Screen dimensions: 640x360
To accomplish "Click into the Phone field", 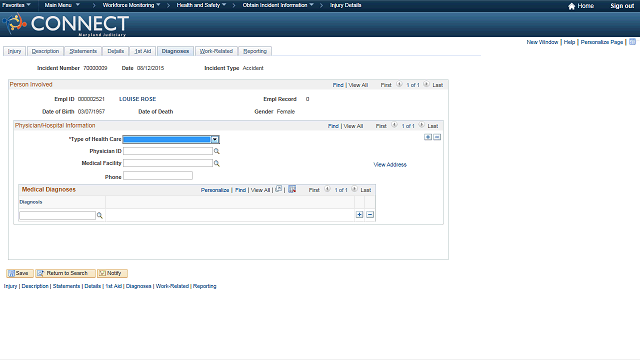I will click(x=158, y=176).
